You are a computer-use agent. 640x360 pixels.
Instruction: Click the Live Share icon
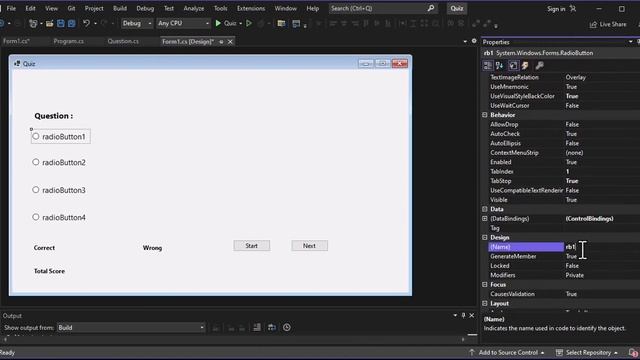(593, 24)
